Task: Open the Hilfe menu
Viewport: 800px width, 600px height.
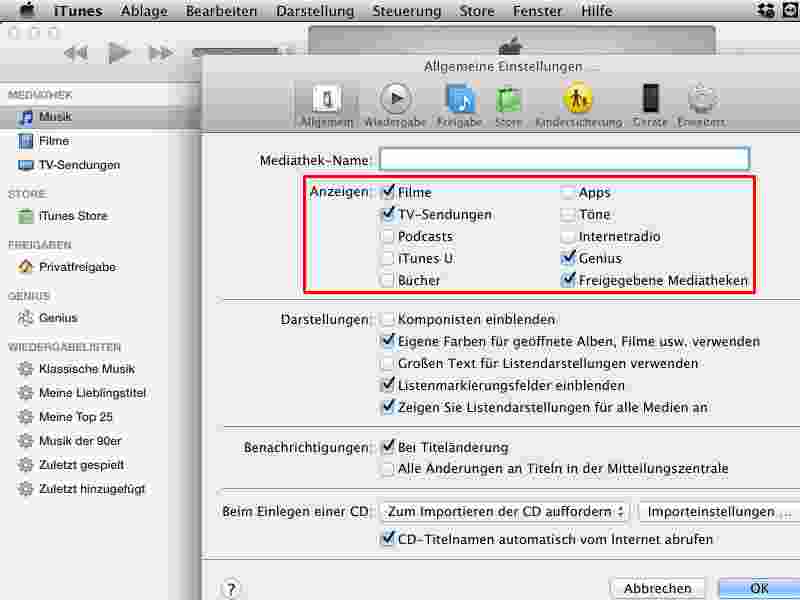Action: tap(597, 10)
